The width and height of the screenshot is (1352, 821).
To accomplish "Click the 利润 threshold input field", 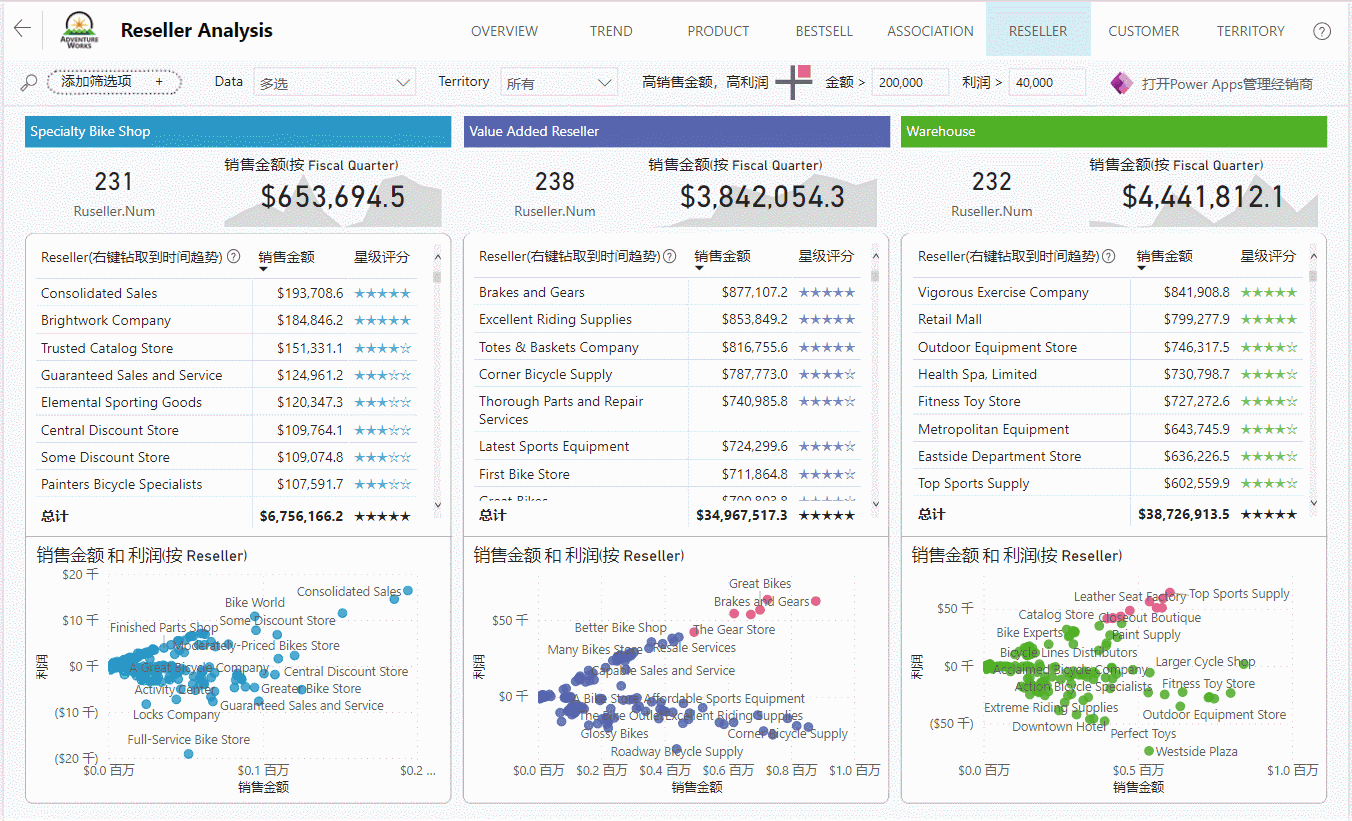I will tap(1047, 83).
